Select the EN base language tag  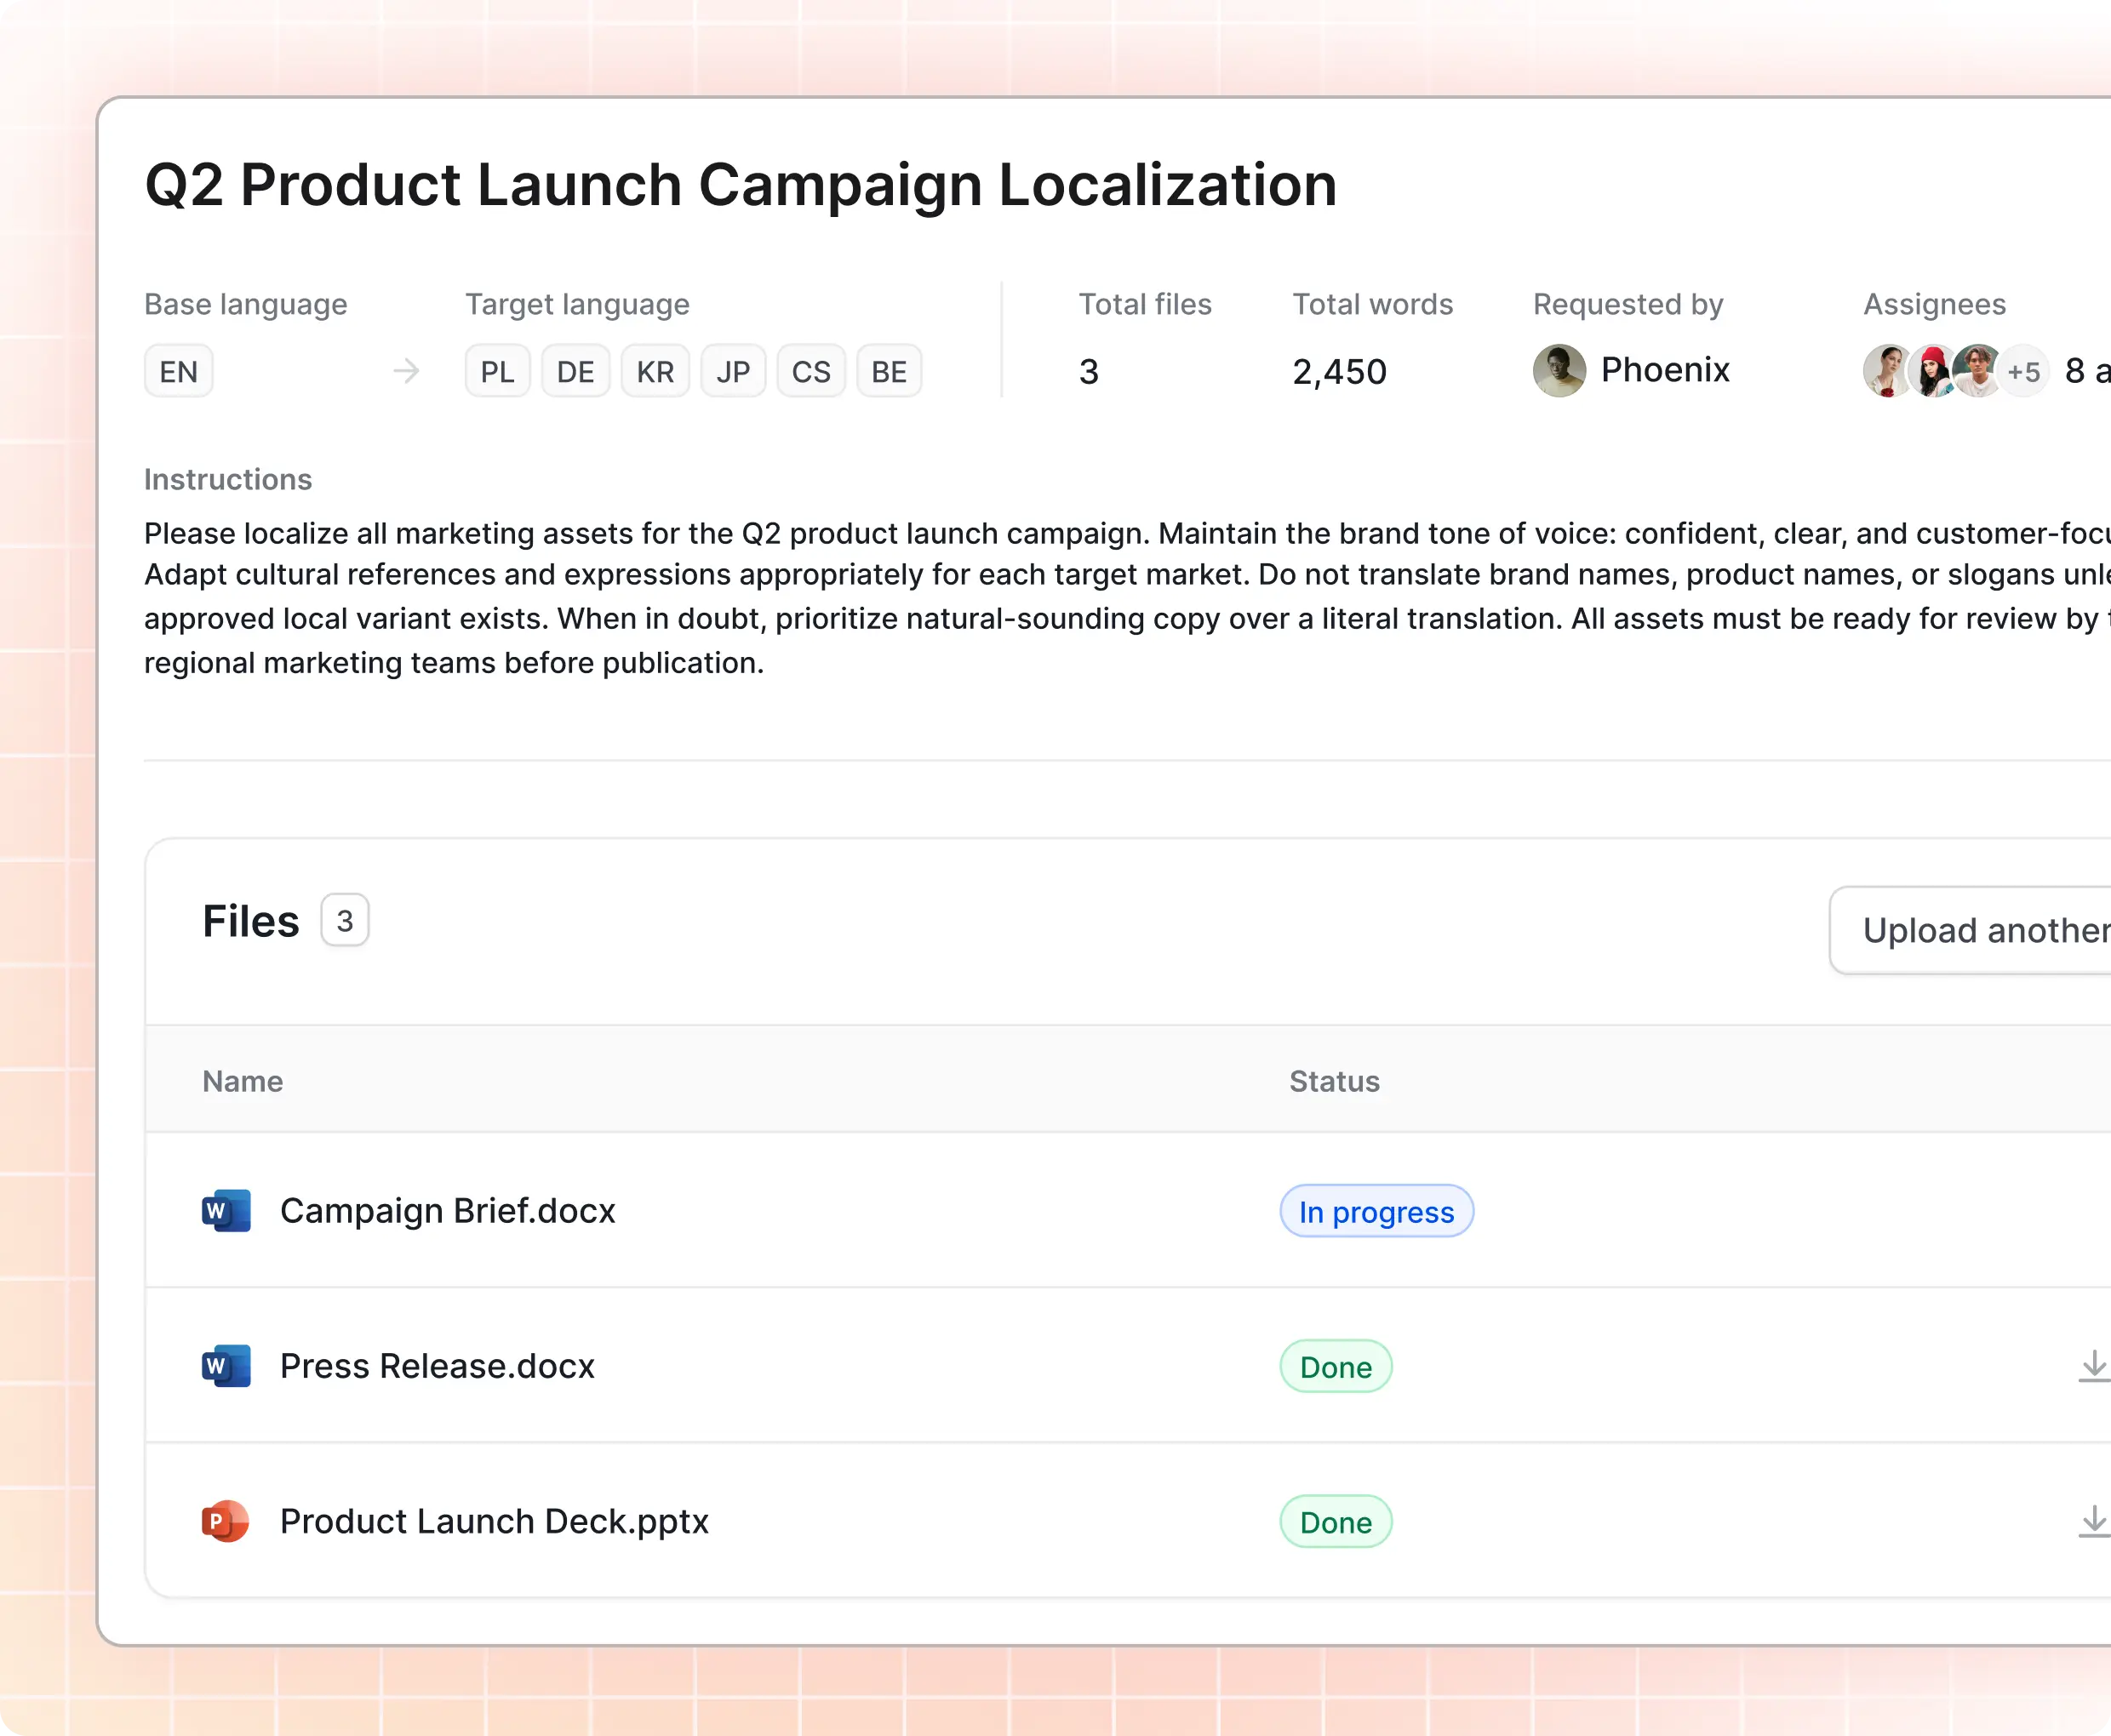point(179,372)
